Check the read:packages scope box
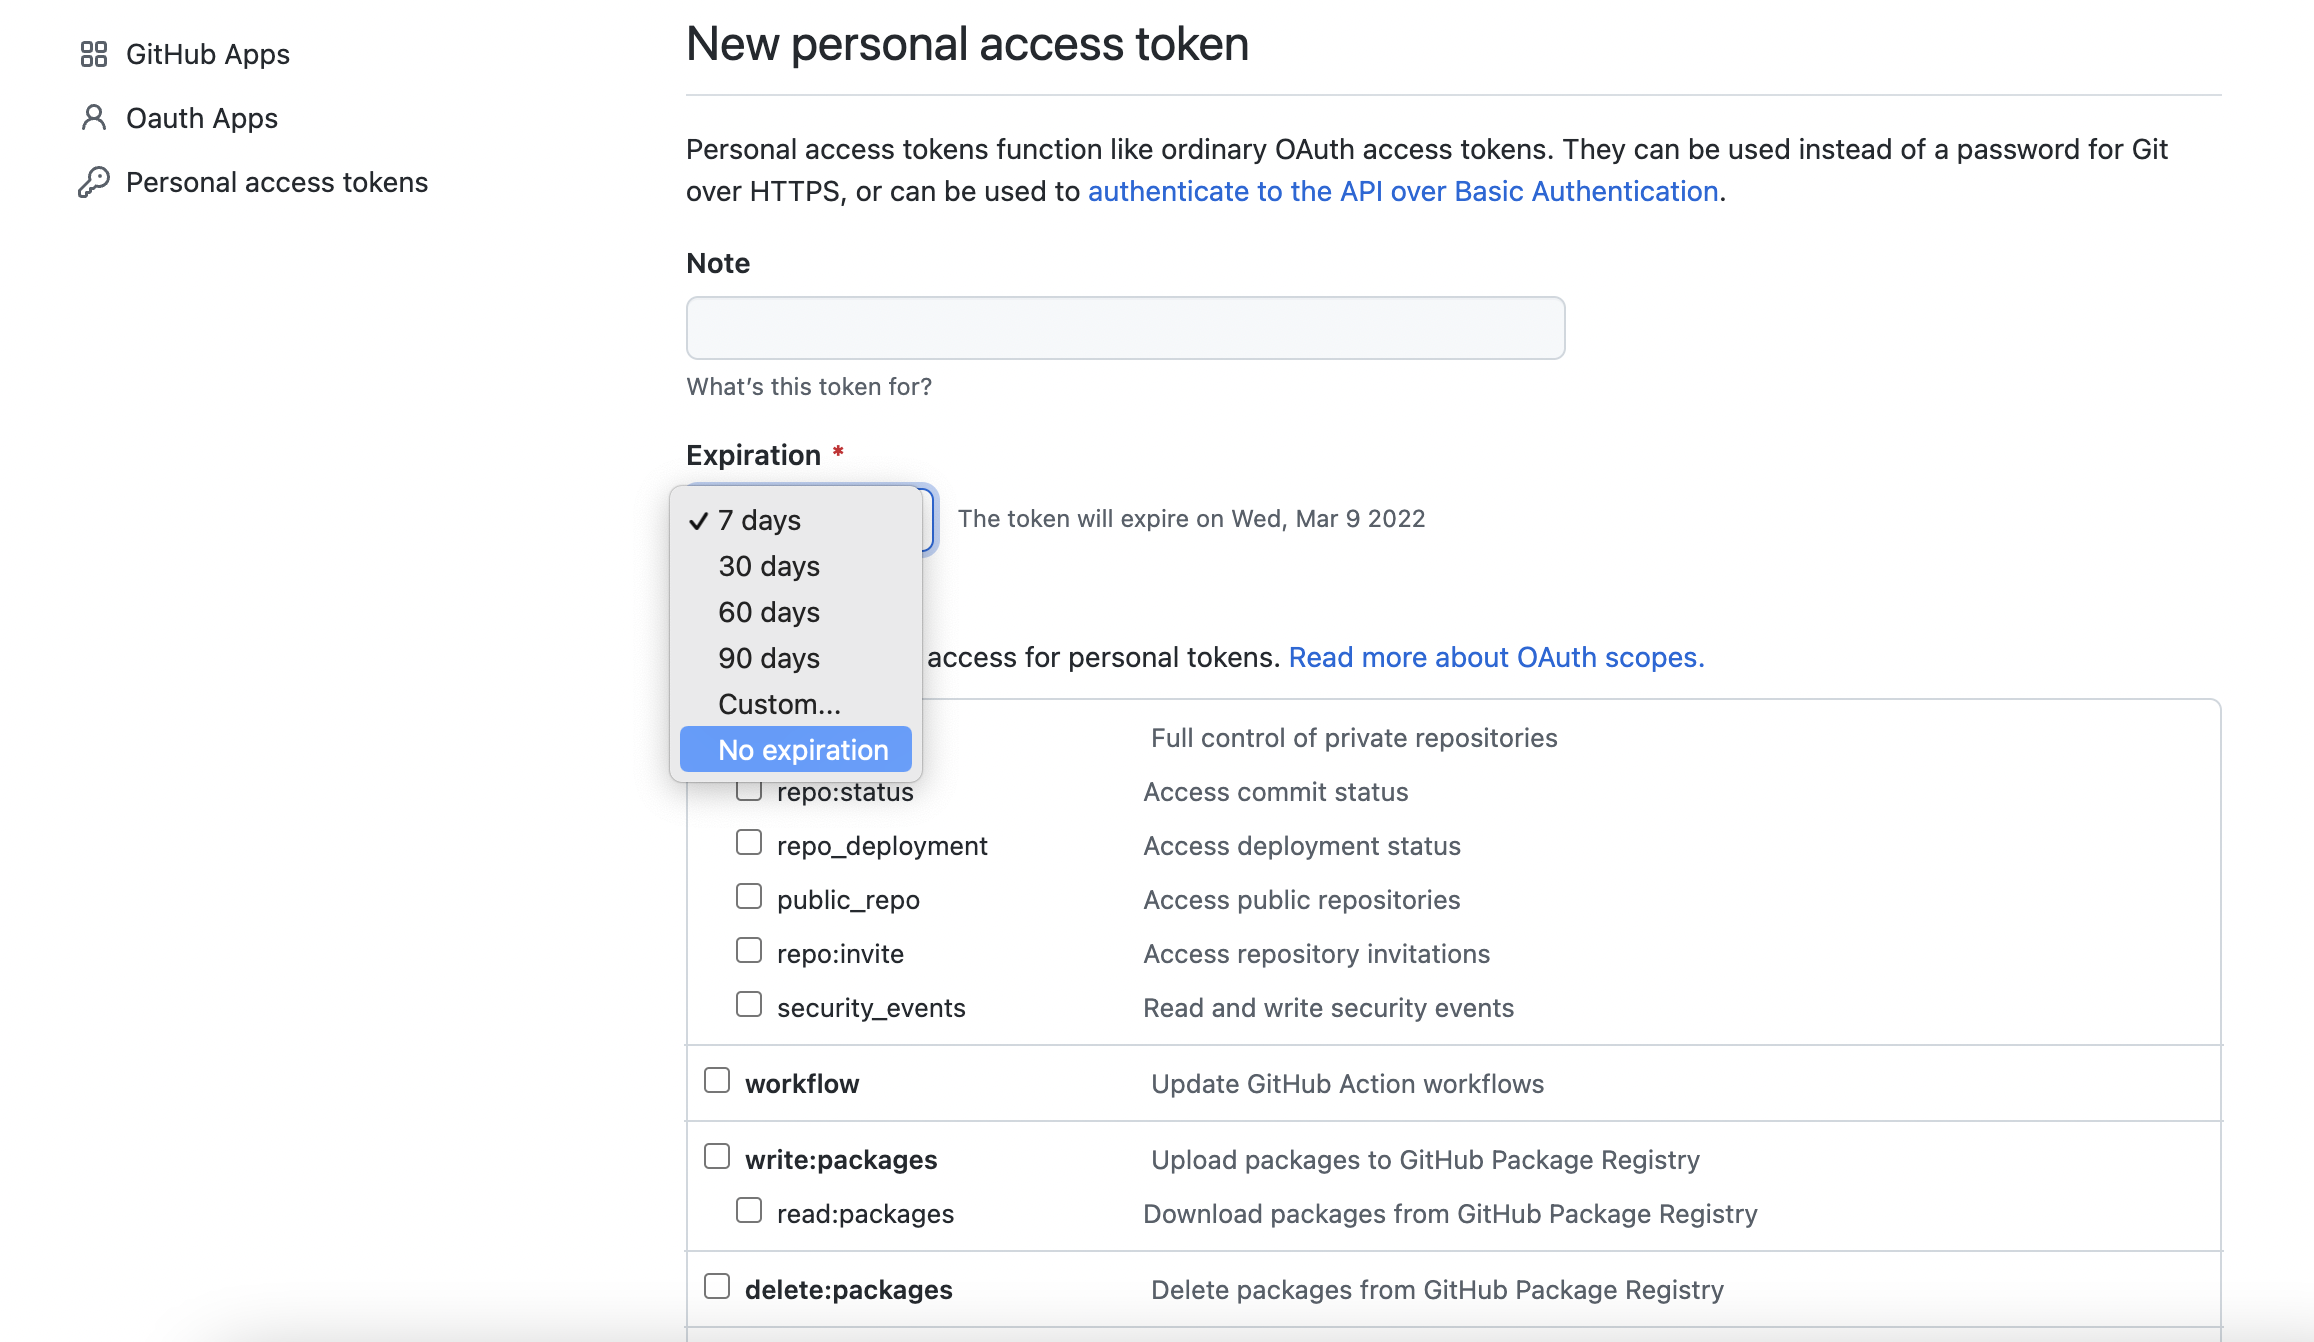This screenshot has height=1342, width=2314. pyautogui.click(x=749, y=1211)
